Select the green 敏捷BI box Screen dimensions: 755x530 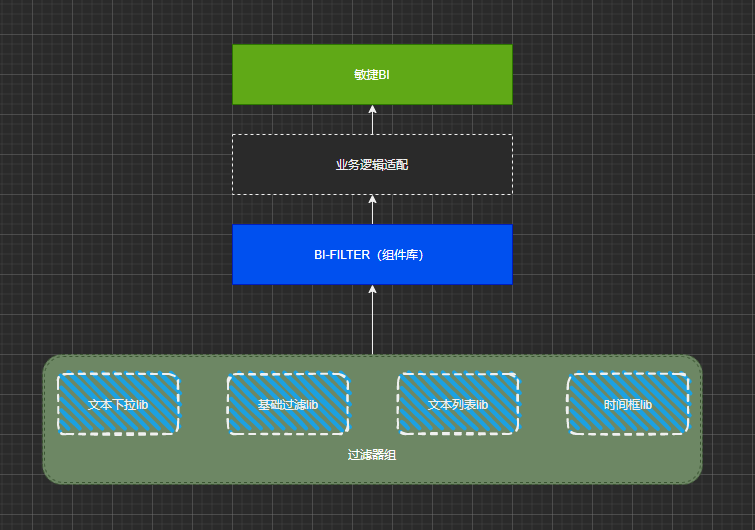point(372,74)
